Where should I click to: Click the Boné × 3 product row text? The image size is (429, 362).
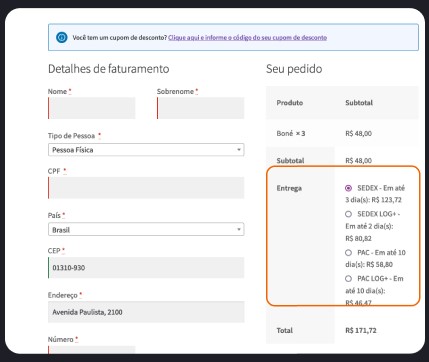(291, 133)
